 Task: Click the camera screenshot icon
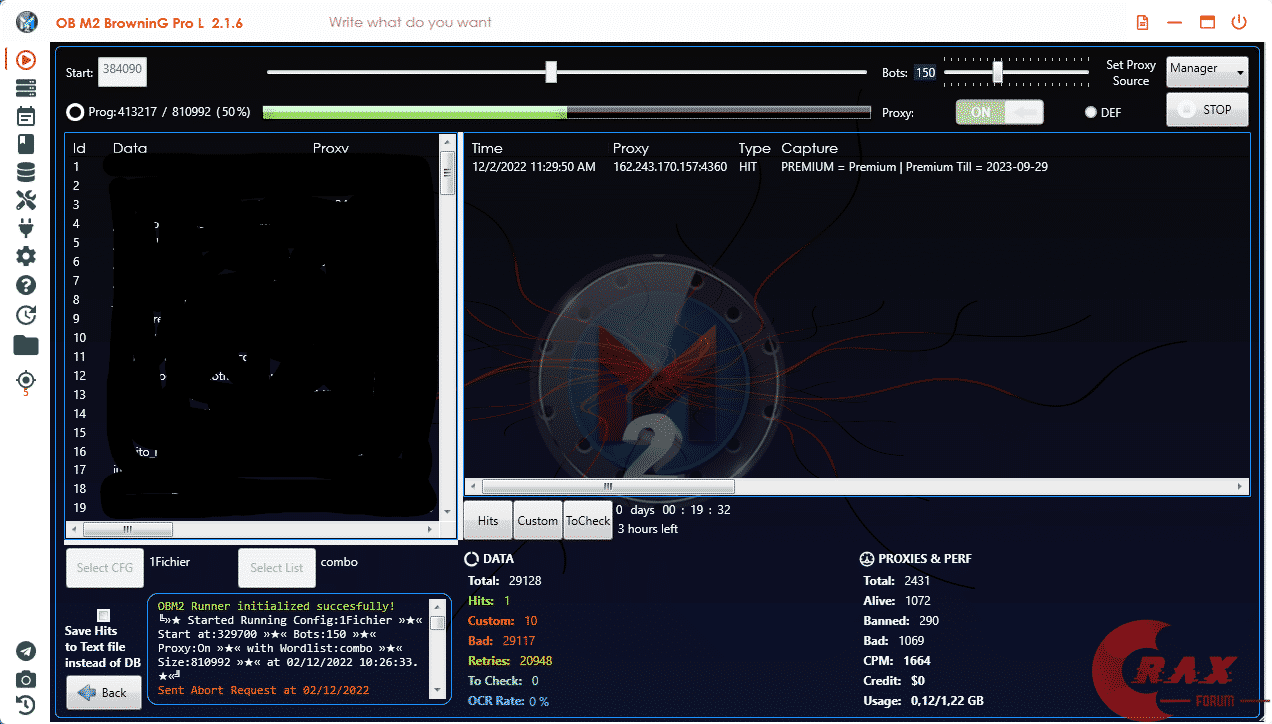click(26, 679)
